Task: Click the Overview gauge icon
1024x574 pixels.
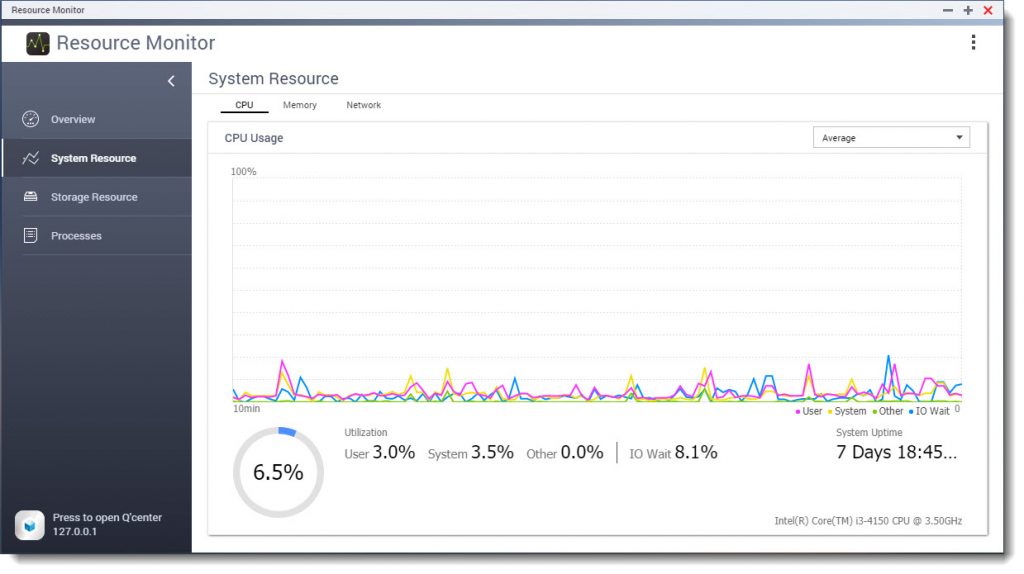Action: (x=31, y=119)
